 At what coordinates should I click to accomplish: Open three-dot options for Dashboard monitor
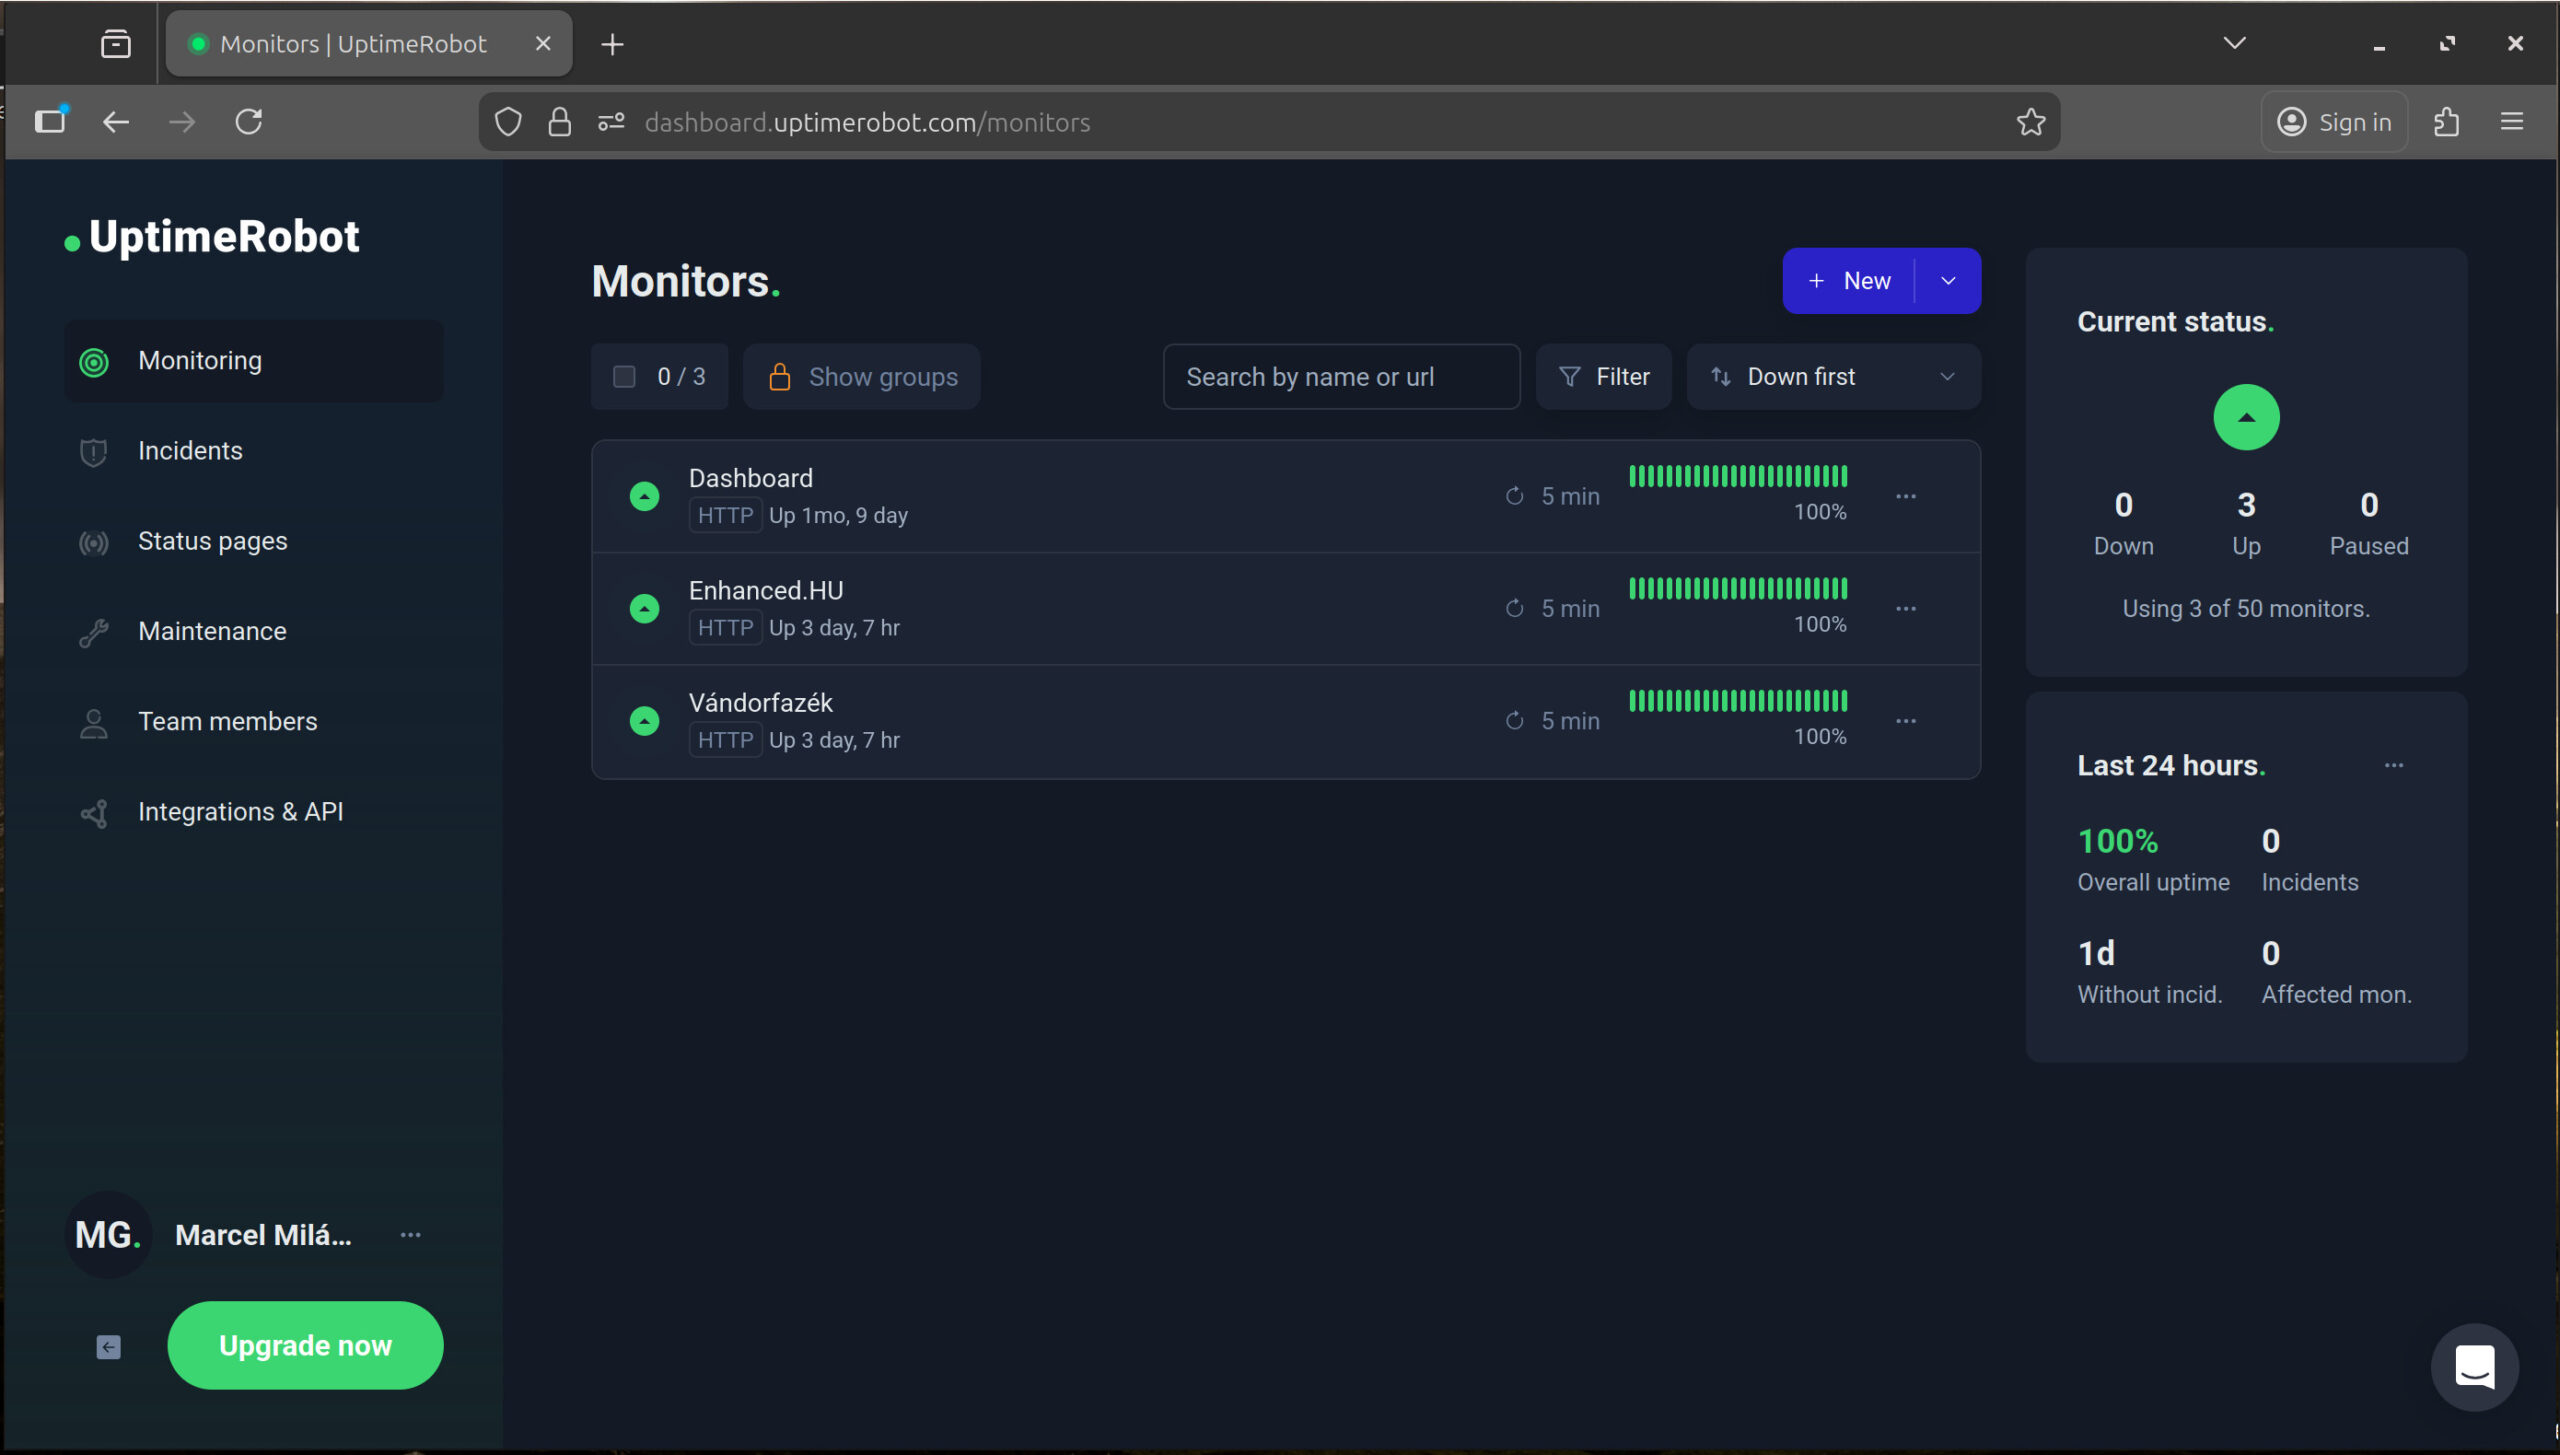[x=1906, y=496]
